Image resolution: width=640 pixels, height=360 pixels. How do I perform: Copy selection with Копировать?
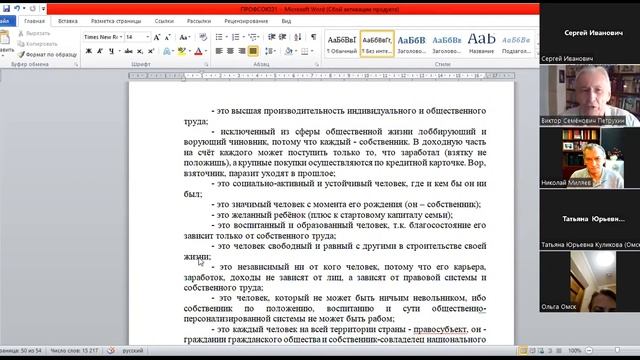pyautogui.click(x=38, y=44)
